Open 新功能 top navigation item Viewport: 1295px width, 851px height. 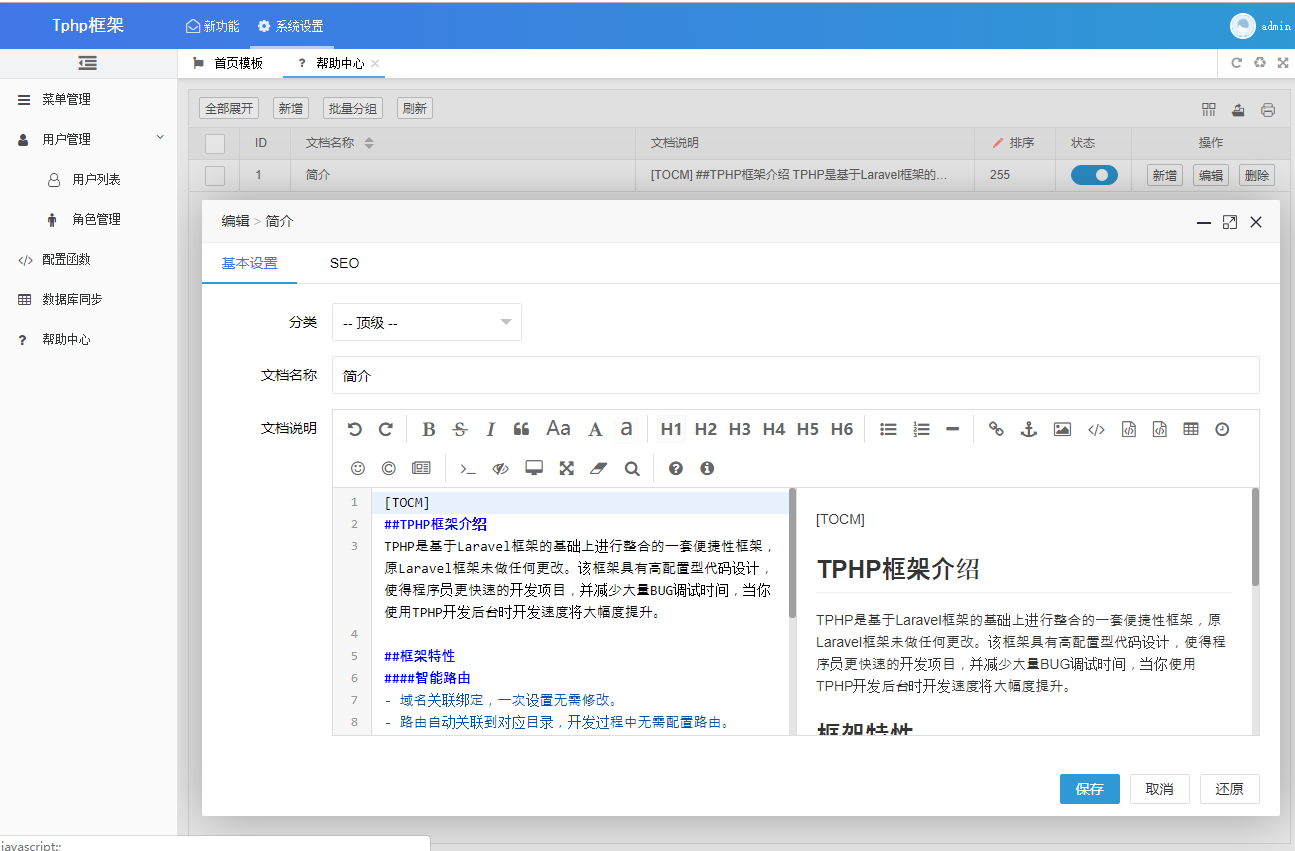click(212, 26)
